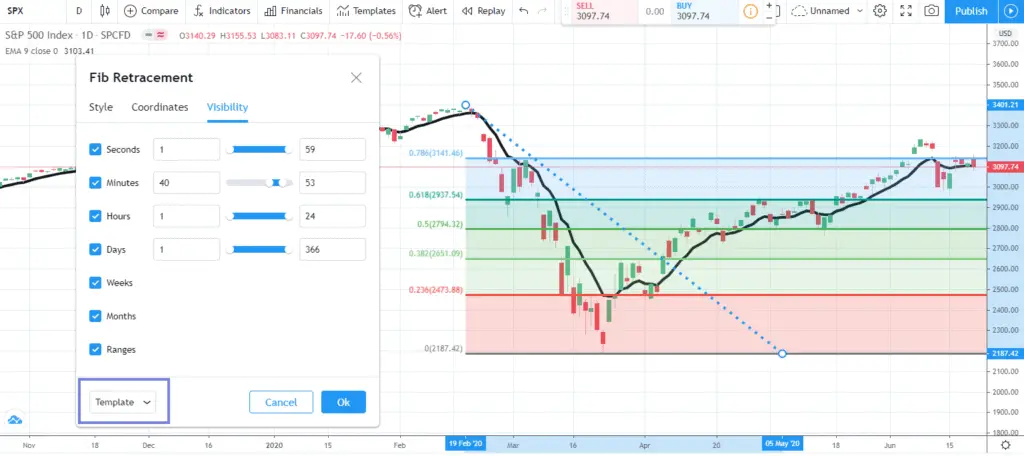1024x456 pixels.
Task: Click the chart settings gear icon
Action: point(880,10)
